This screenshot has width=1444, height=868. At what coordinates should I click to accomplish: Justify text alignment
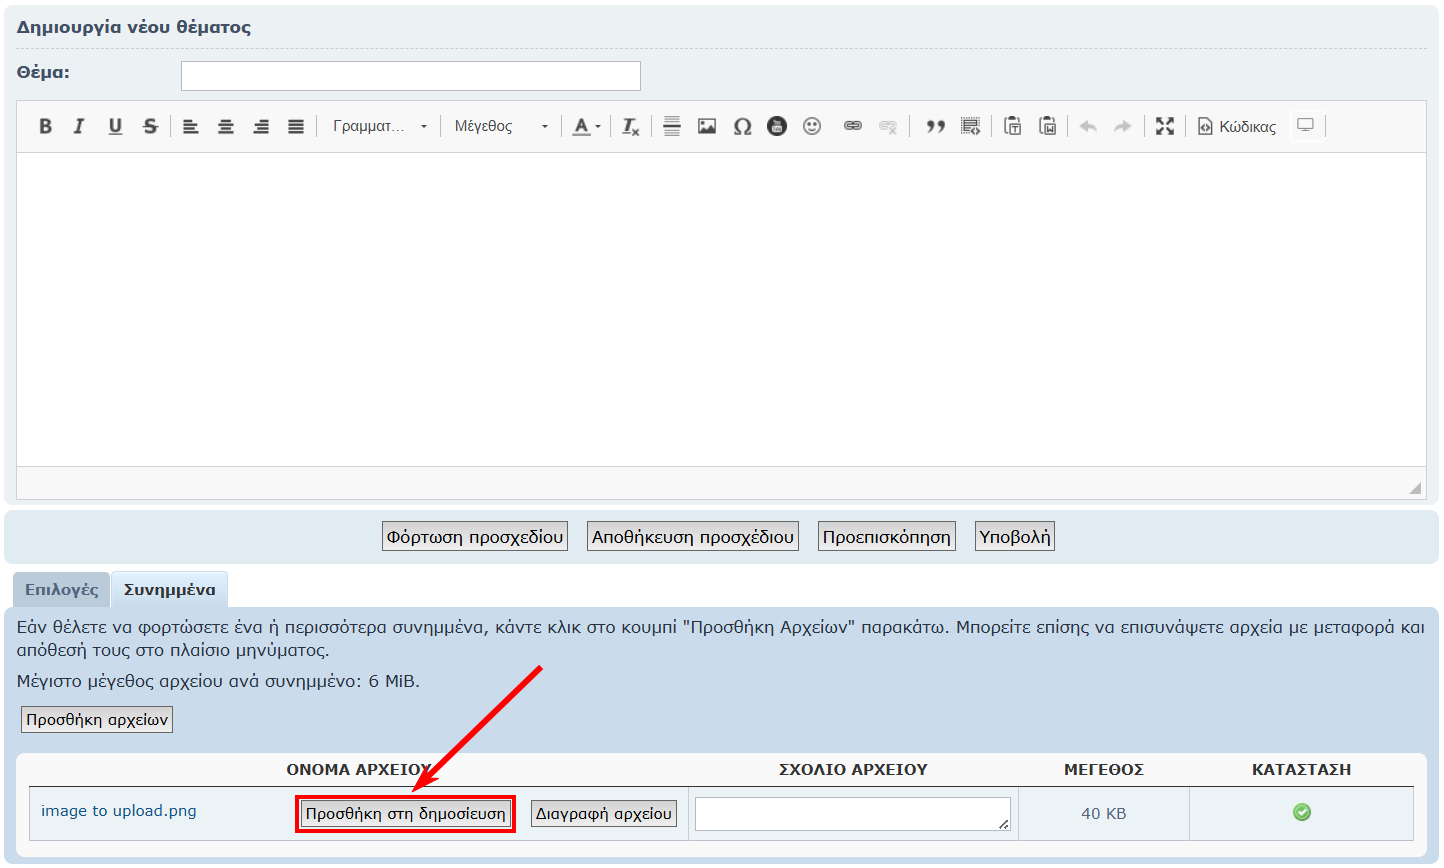pos(296,126)
